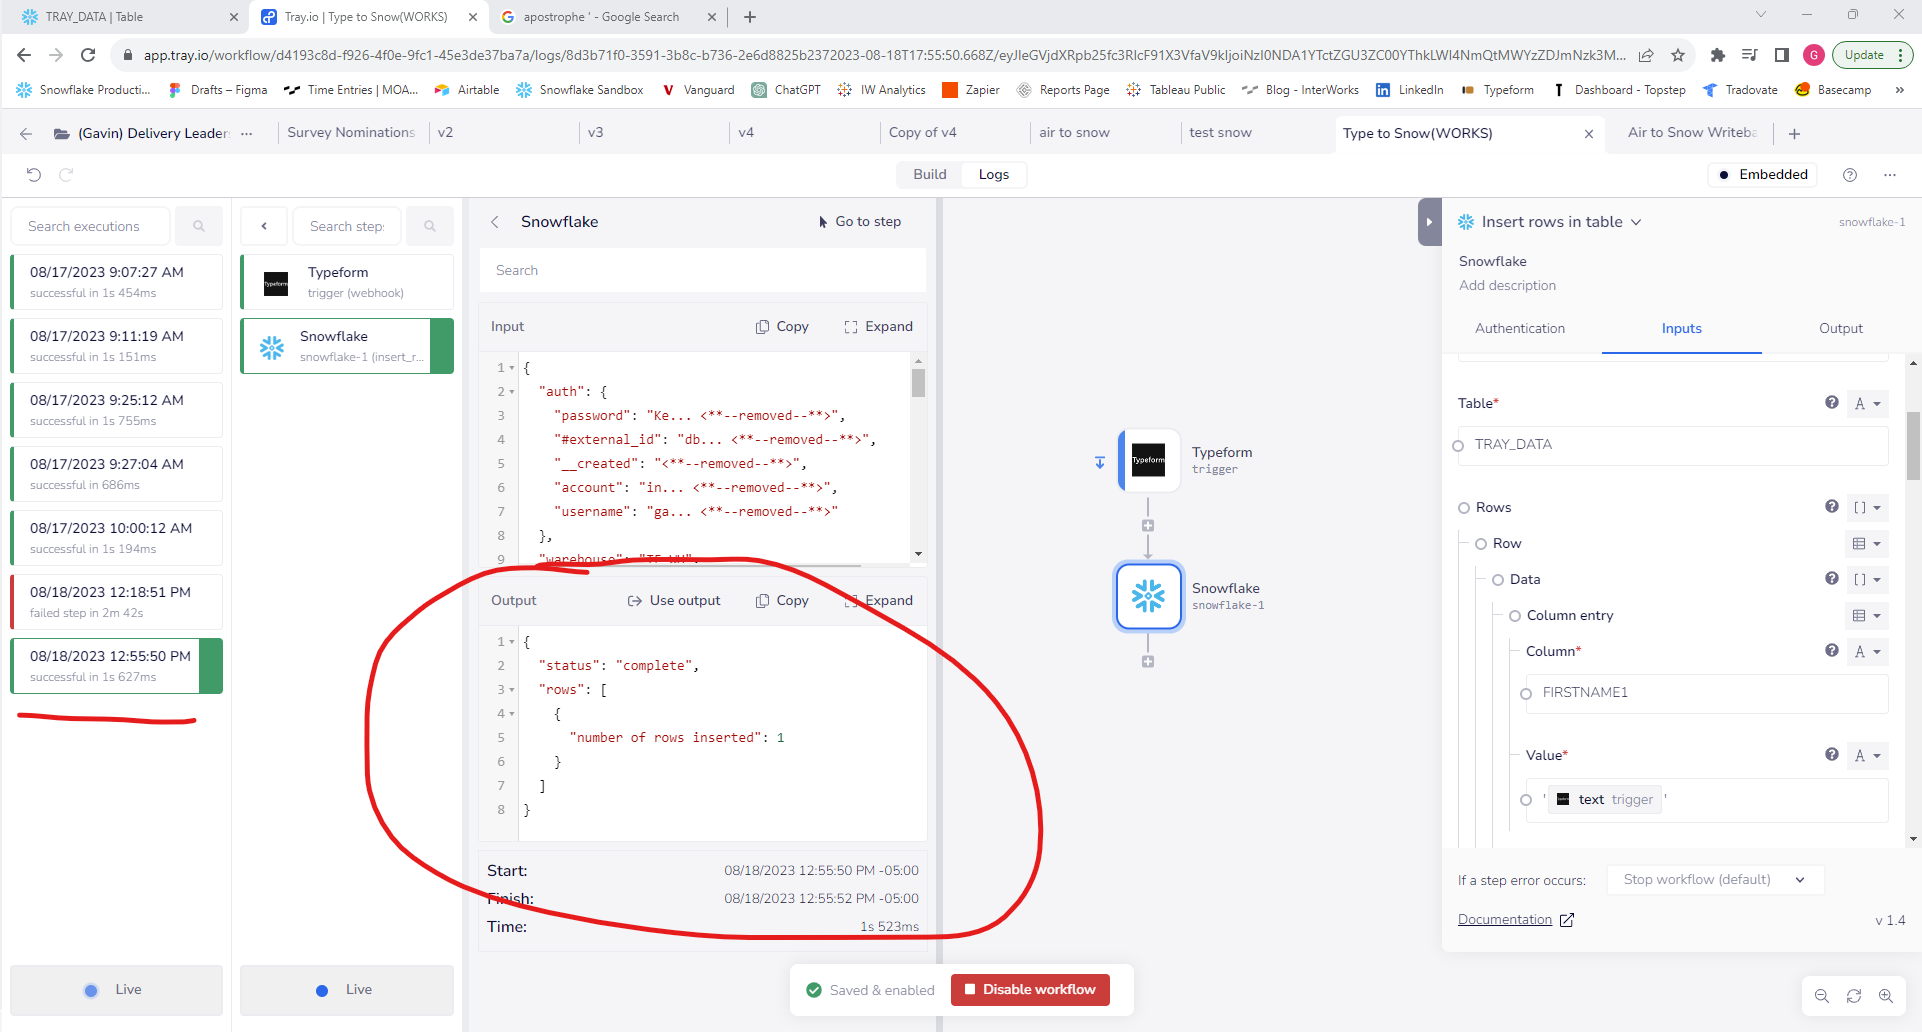Expand the Output JSON panel
The width and height of the screenshot is (1922, 1032).
[879, 601]
